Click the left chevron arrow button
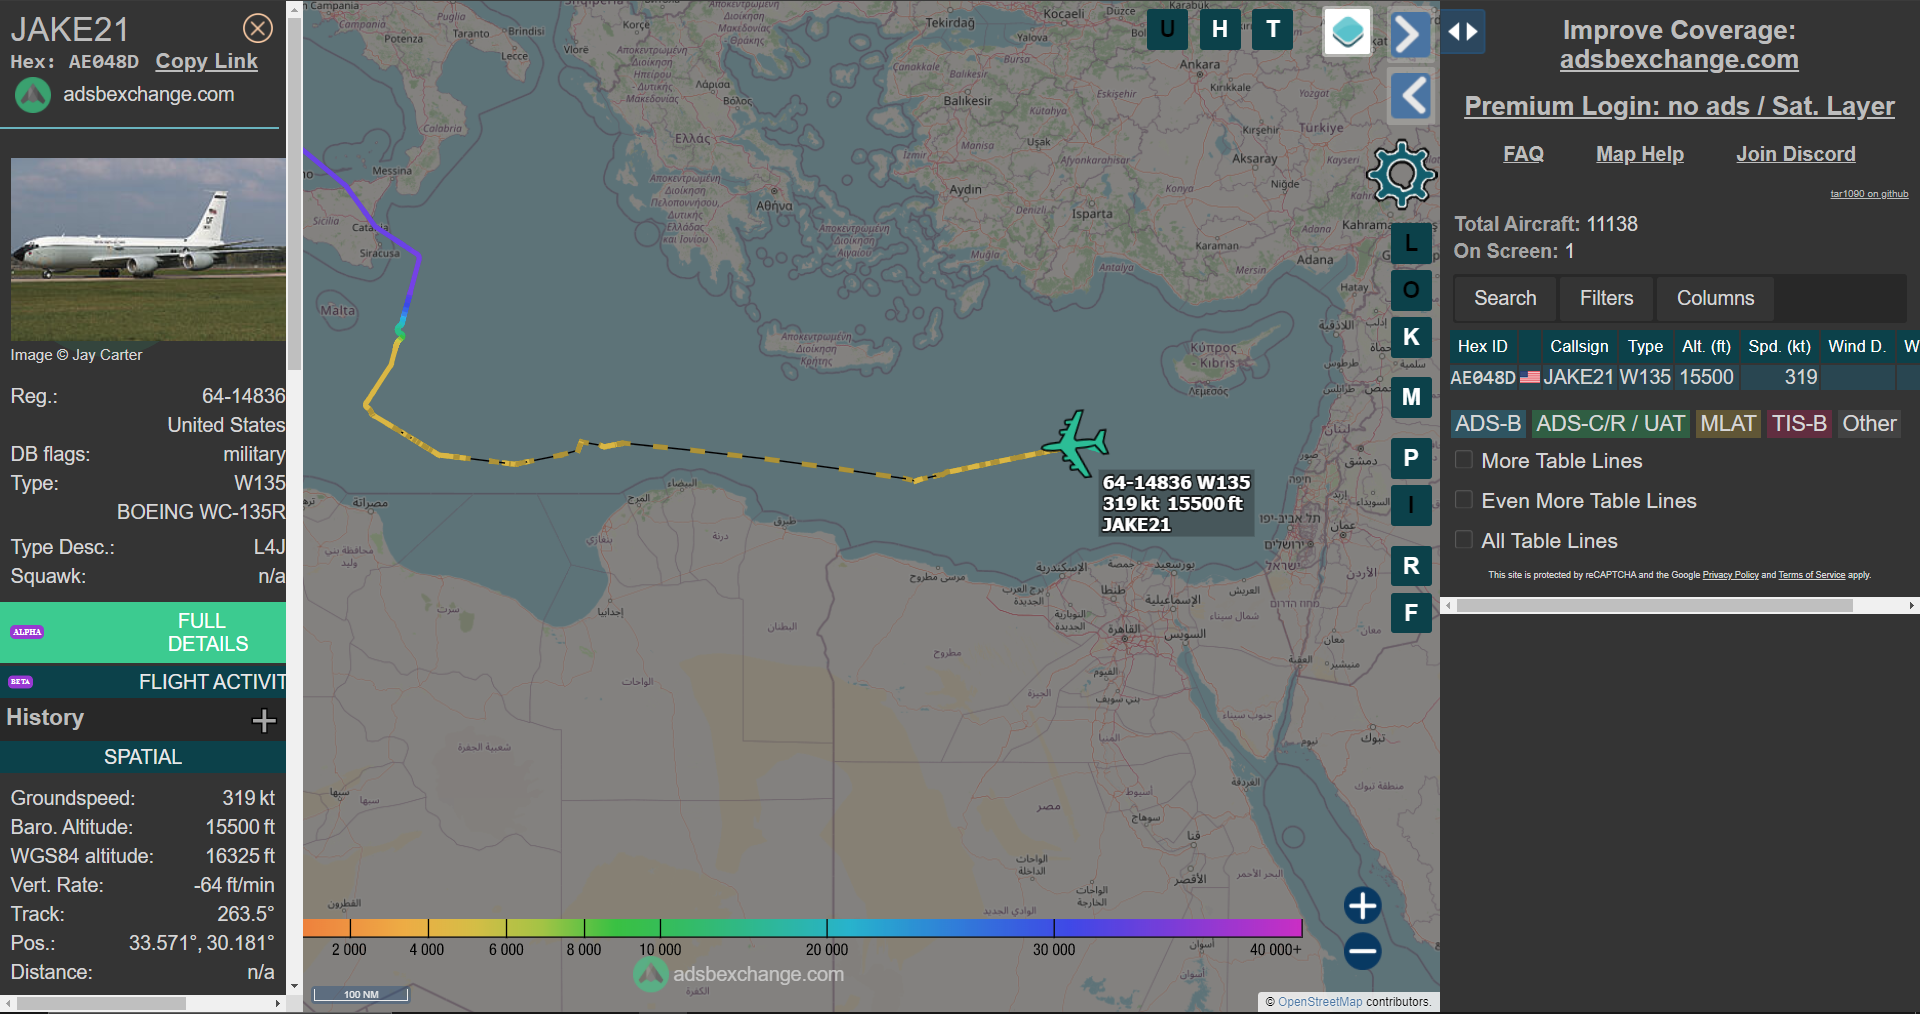This screenshot has height=1014, width=1920. 1412,97
